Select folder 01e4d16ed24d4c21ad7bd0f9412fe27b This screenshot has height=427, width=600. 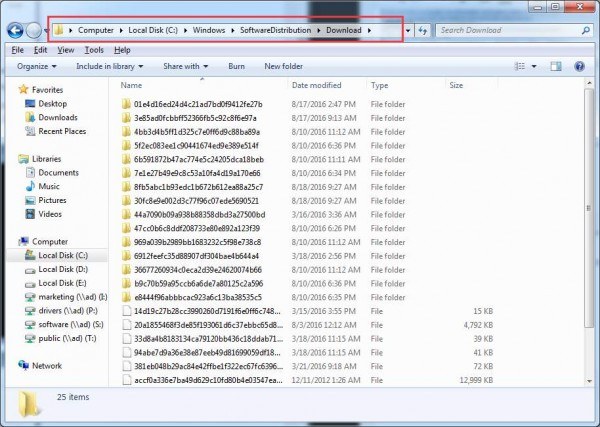pos(198,104)
